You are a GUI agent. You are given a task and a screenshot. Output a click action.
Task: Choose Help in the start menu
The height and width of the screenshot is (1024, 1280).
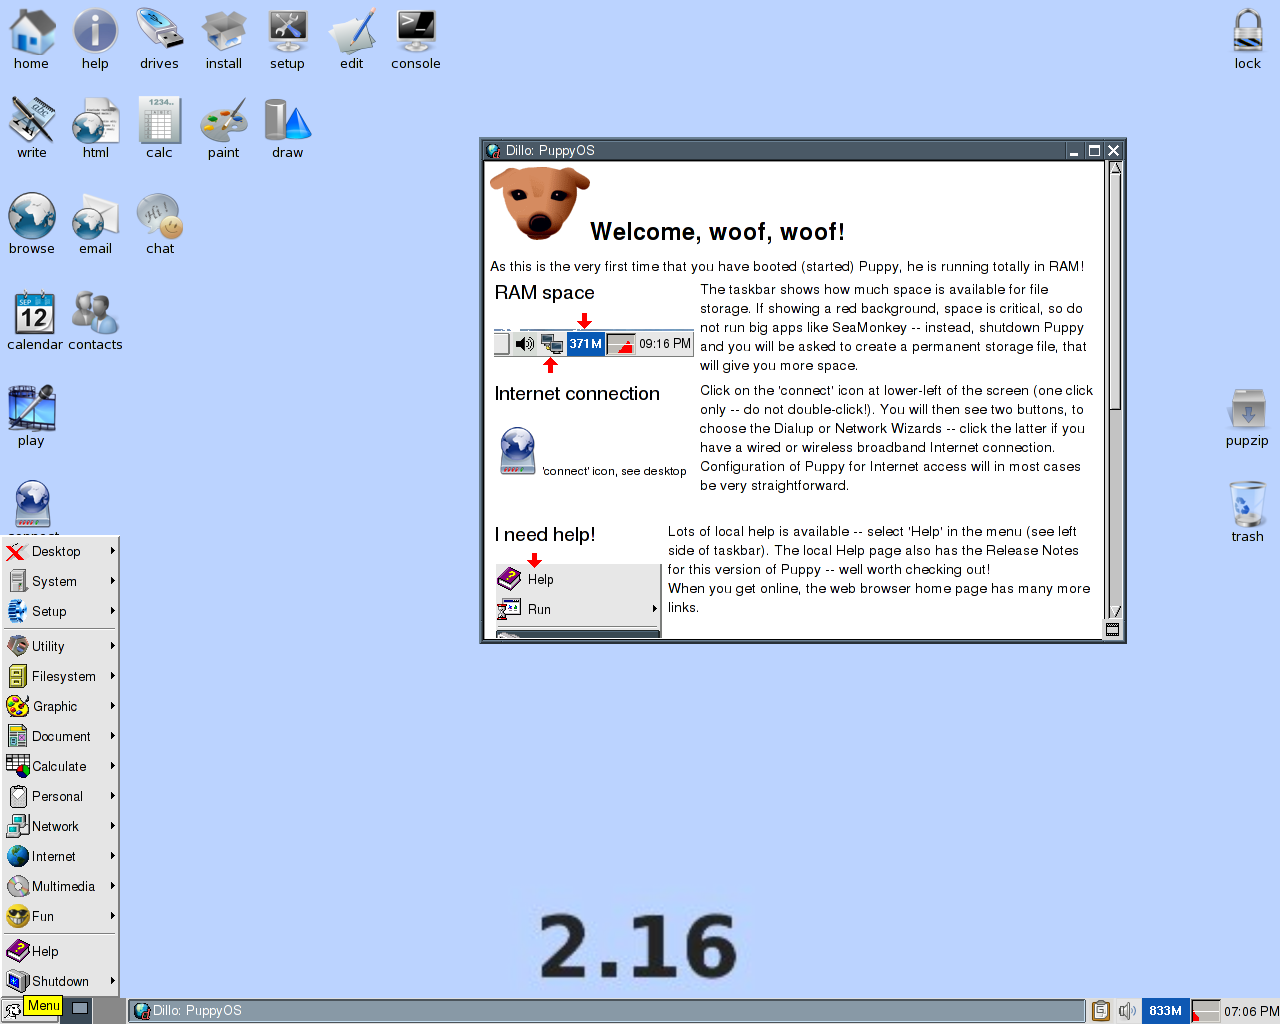click(61, 951)
